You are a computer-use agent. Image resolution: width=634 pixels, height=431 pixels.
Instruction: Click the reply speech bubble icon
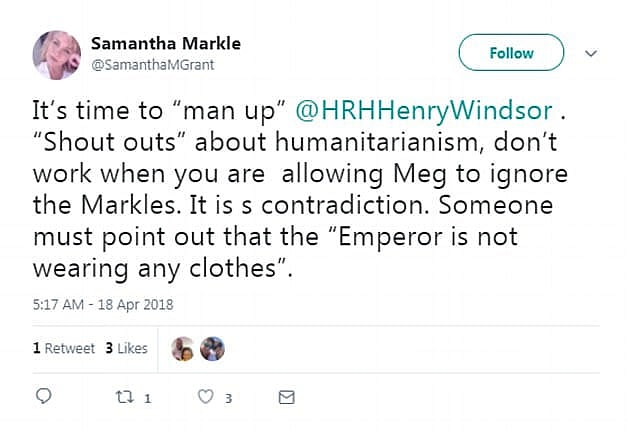43,397
